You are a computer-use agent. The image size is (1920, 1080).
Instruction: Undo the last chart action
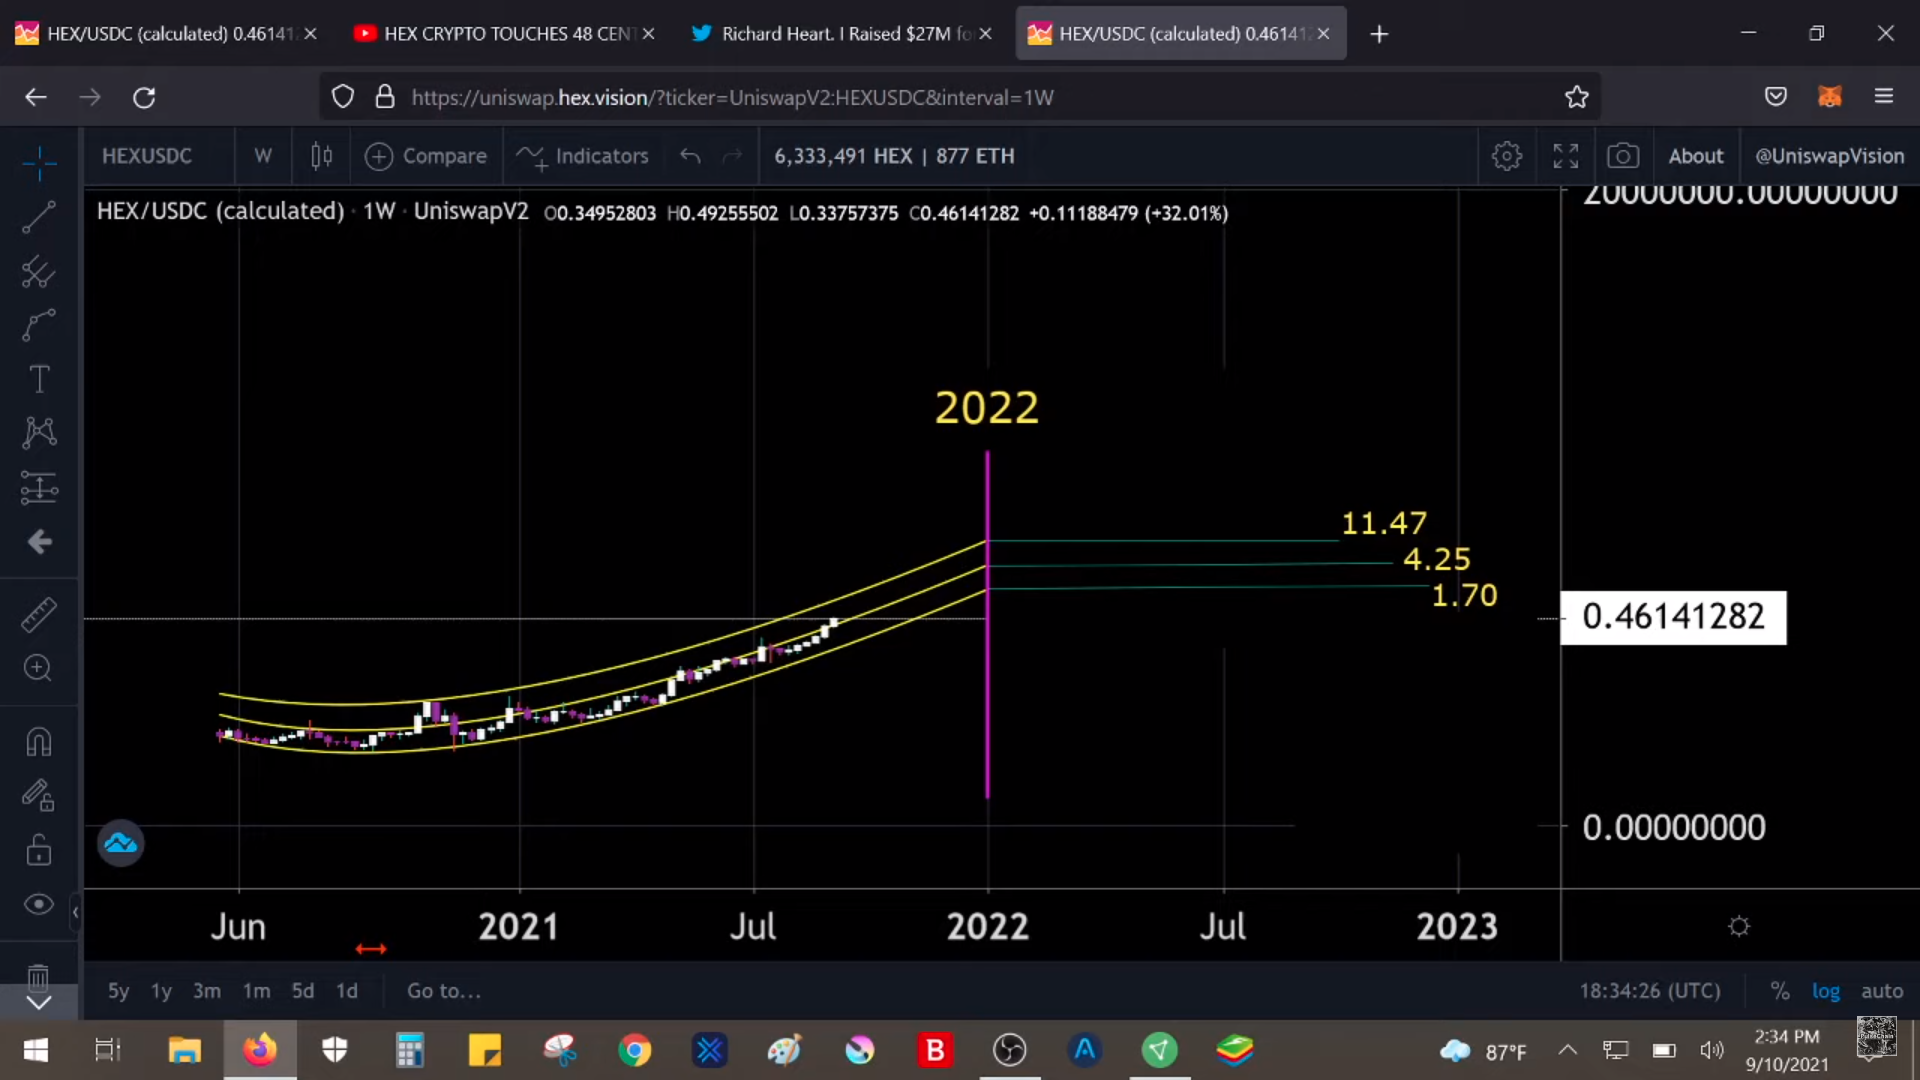point(690,156)
